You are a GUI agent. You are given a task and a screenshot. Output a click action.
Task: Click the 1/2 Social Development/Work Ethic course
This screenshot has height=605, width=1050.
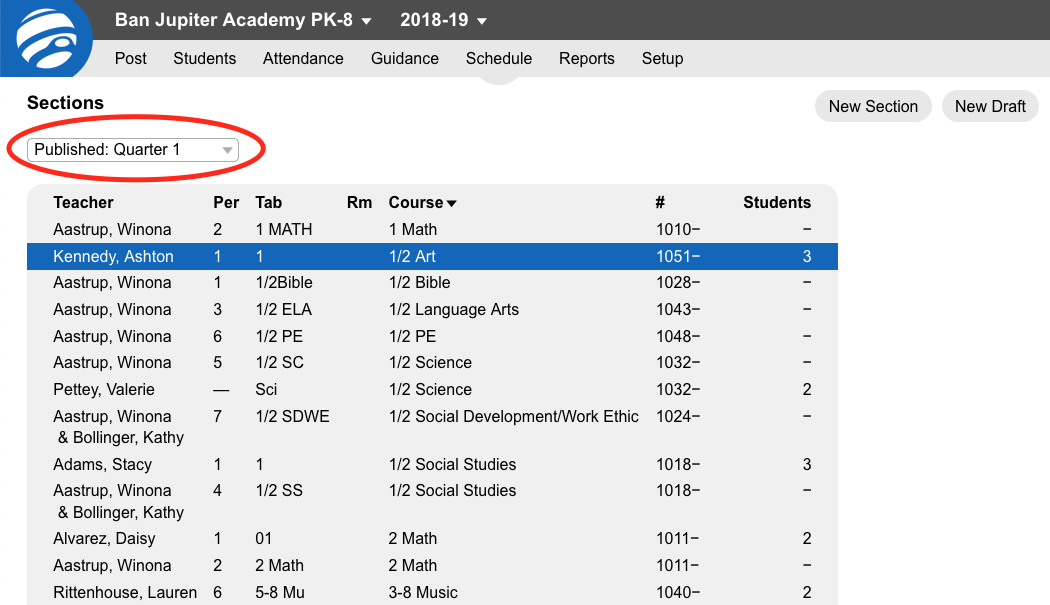point(514,417)
